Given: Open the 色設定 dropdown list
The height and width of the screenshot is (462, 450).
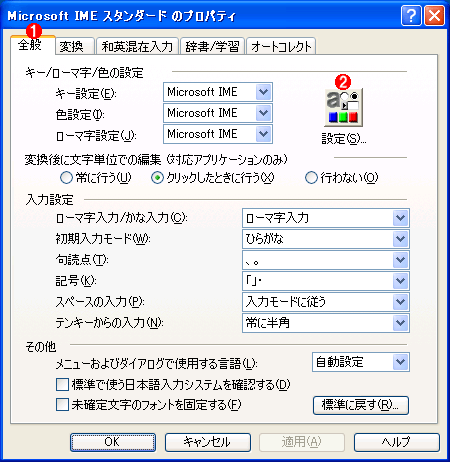Looking at the screenshot, I should (218, 113).
